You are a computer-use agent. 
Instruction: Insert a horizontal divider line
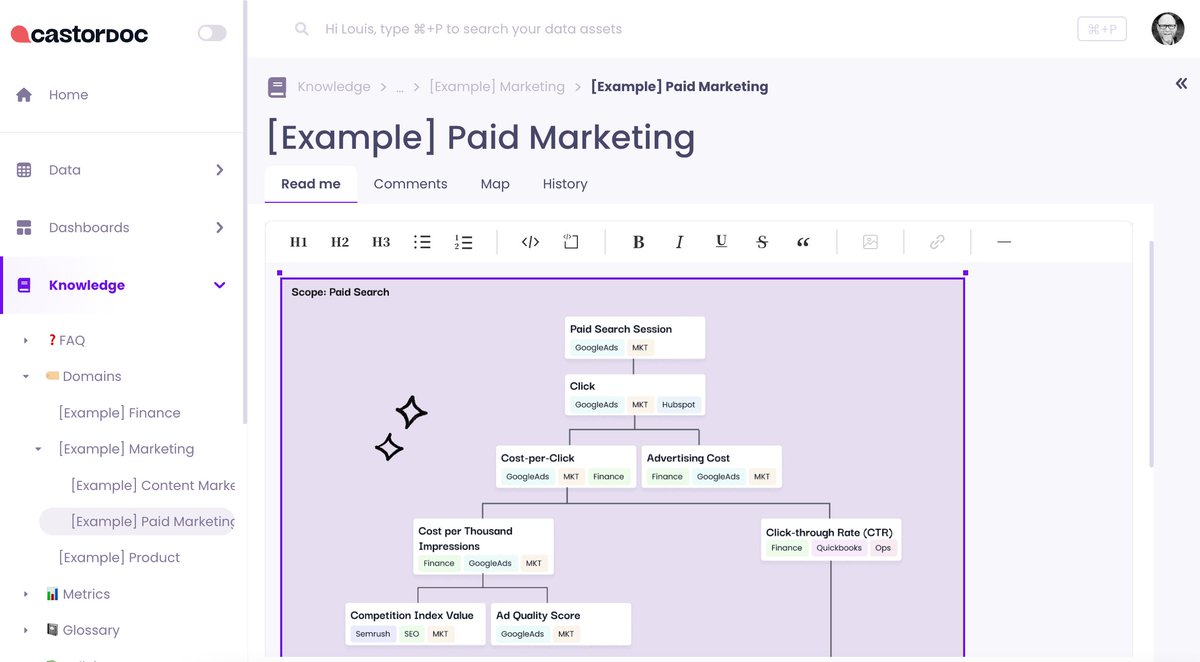[x=1004, y=242]
